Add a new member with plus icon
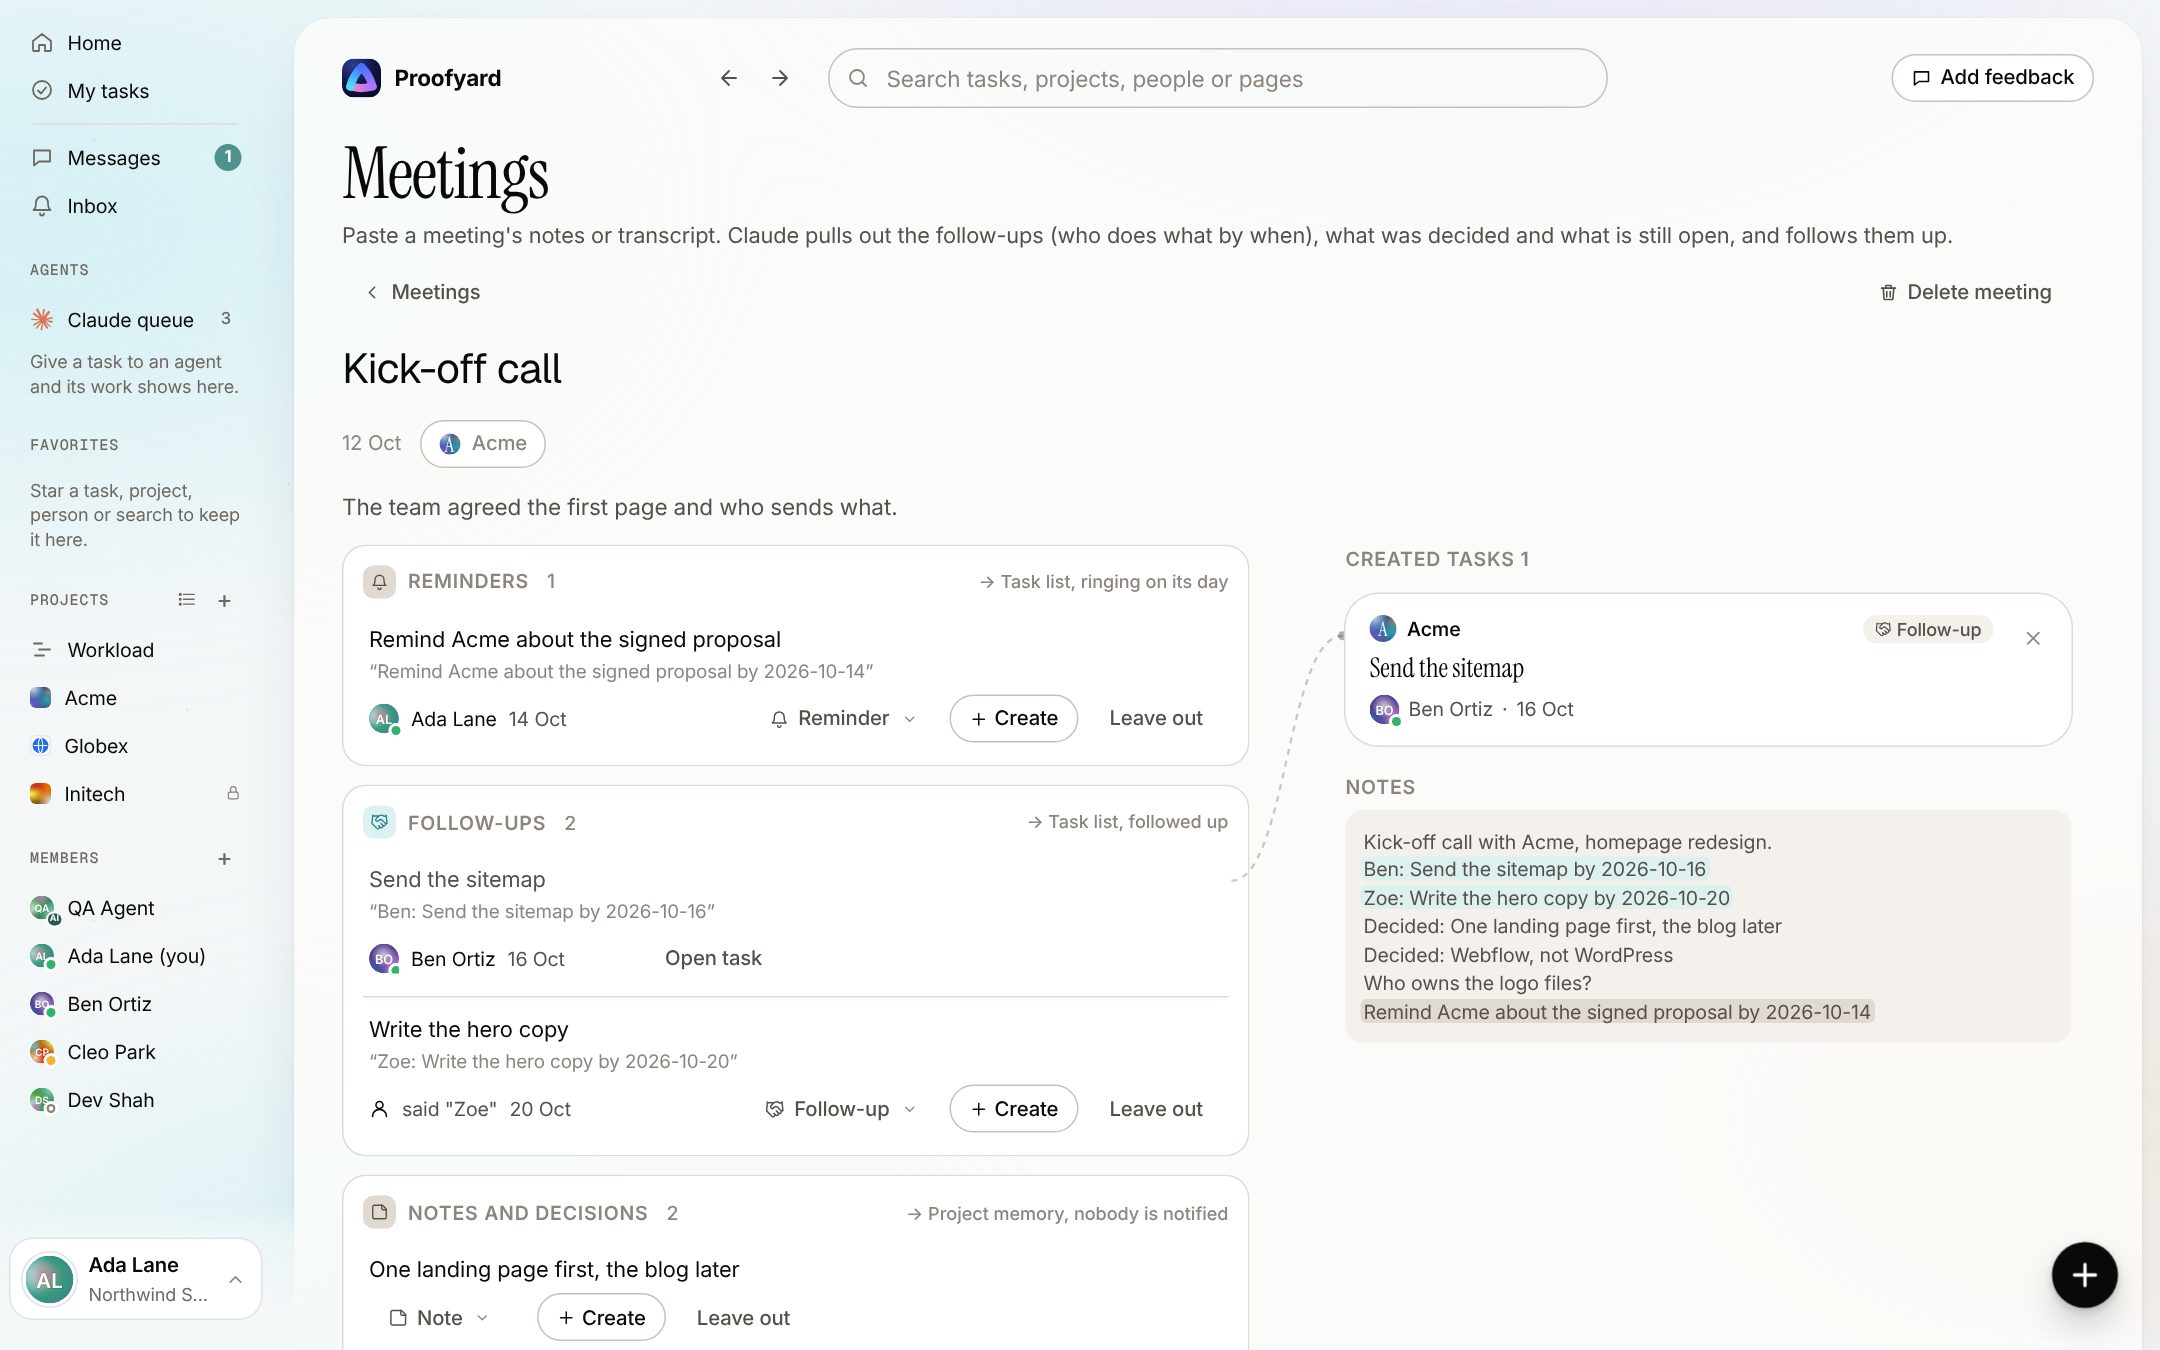 click(x=224, y=859)
